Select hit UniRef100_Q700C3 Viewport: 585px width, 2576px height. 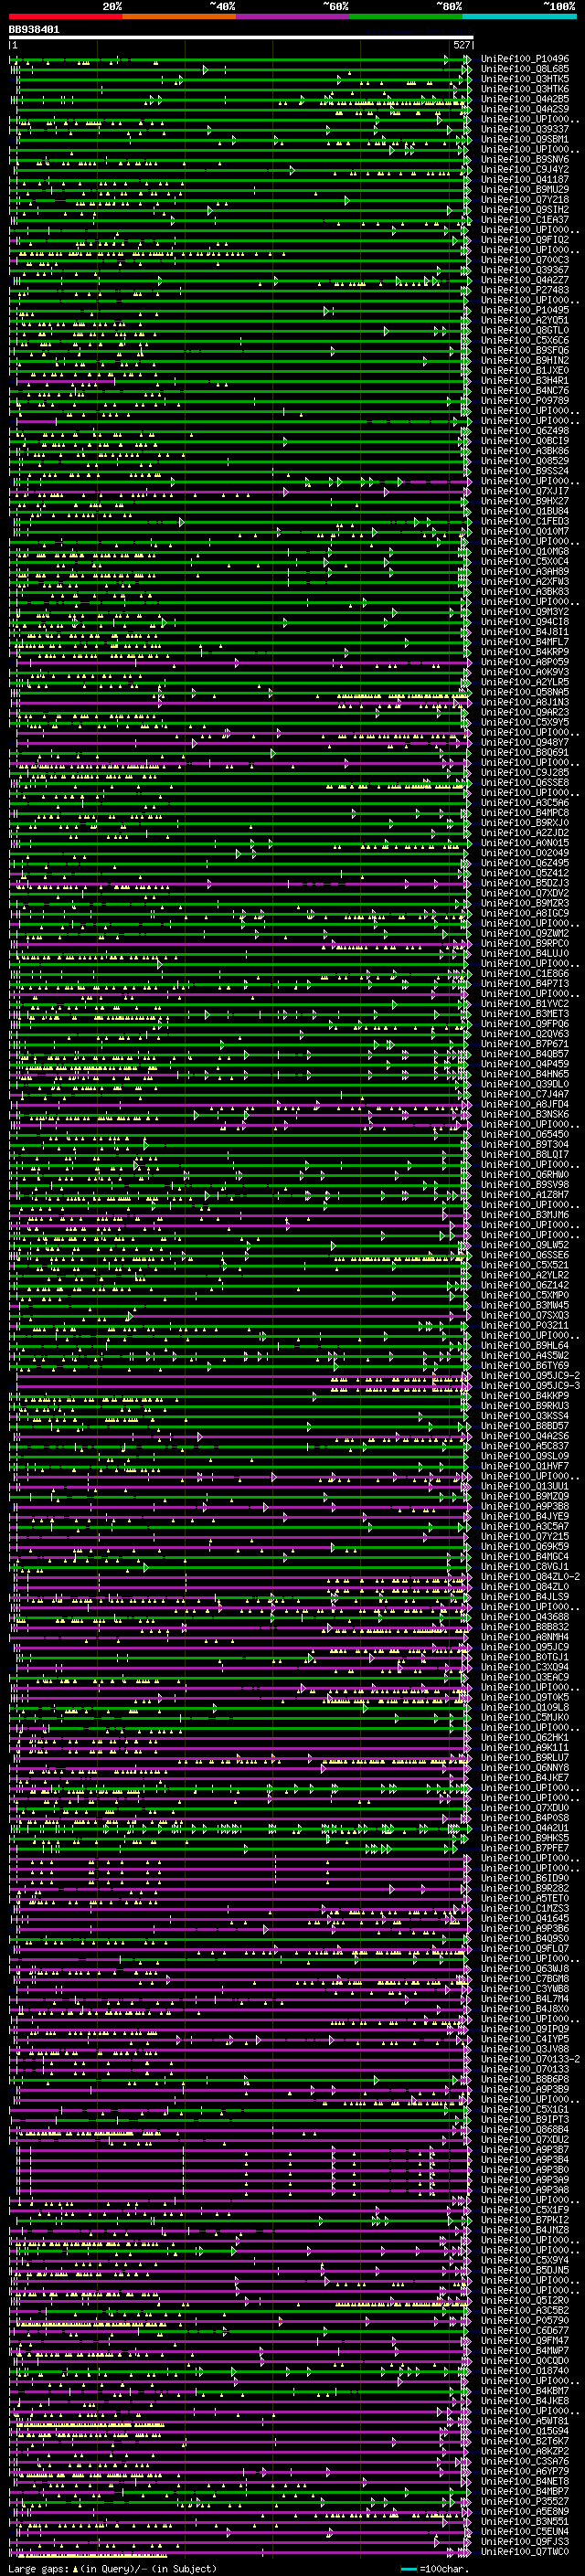tap(525, 260)
